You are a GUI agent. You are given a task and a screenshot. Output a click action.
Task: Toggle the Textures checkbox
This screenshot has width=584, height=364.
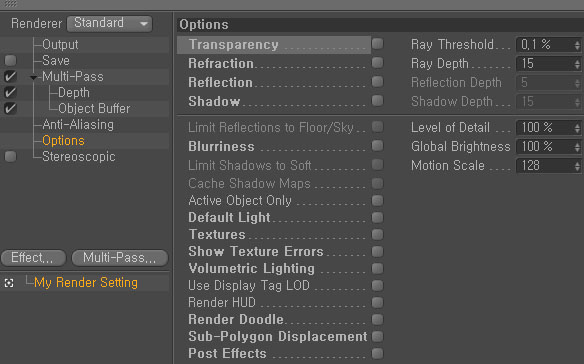point(377,234)
